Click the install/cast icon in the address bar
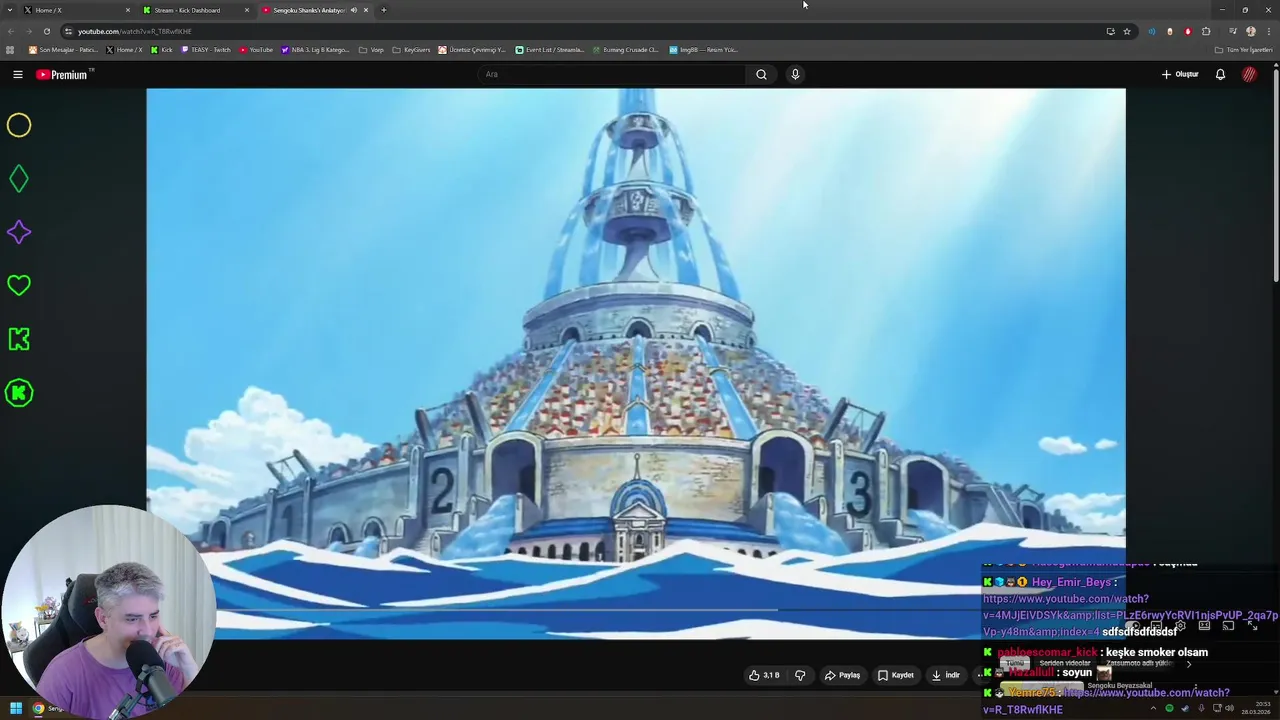 pos(1110,31)
